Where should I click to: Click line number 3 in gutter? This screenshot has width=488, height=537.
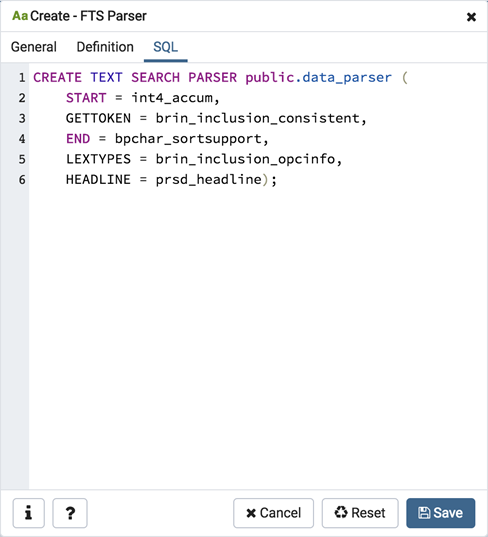pos(22,118)
